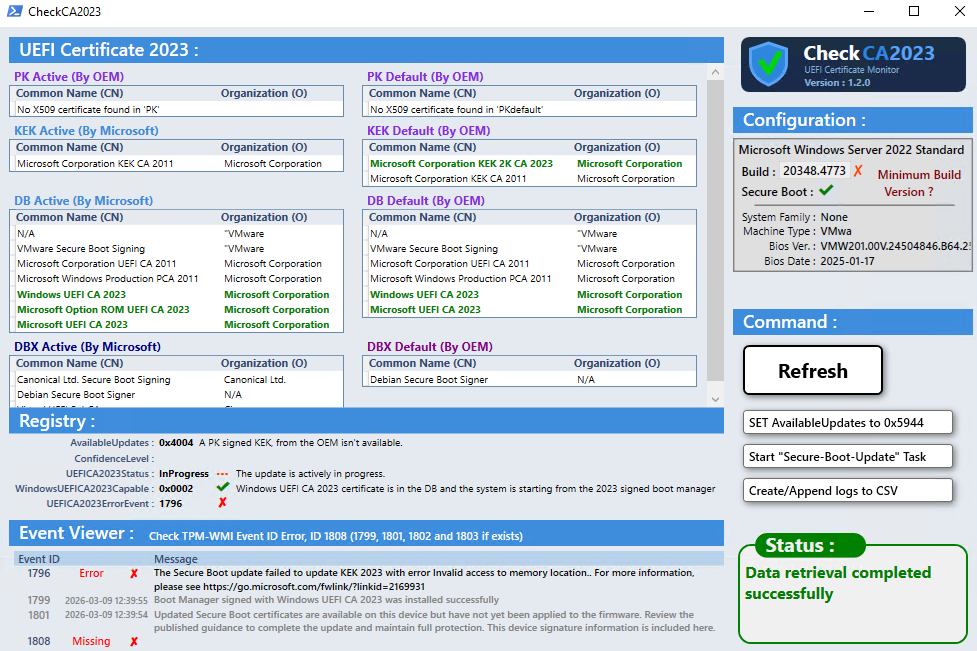Click the green check next to Secure Boot
977x651 pixels.
tap(826, 191)
